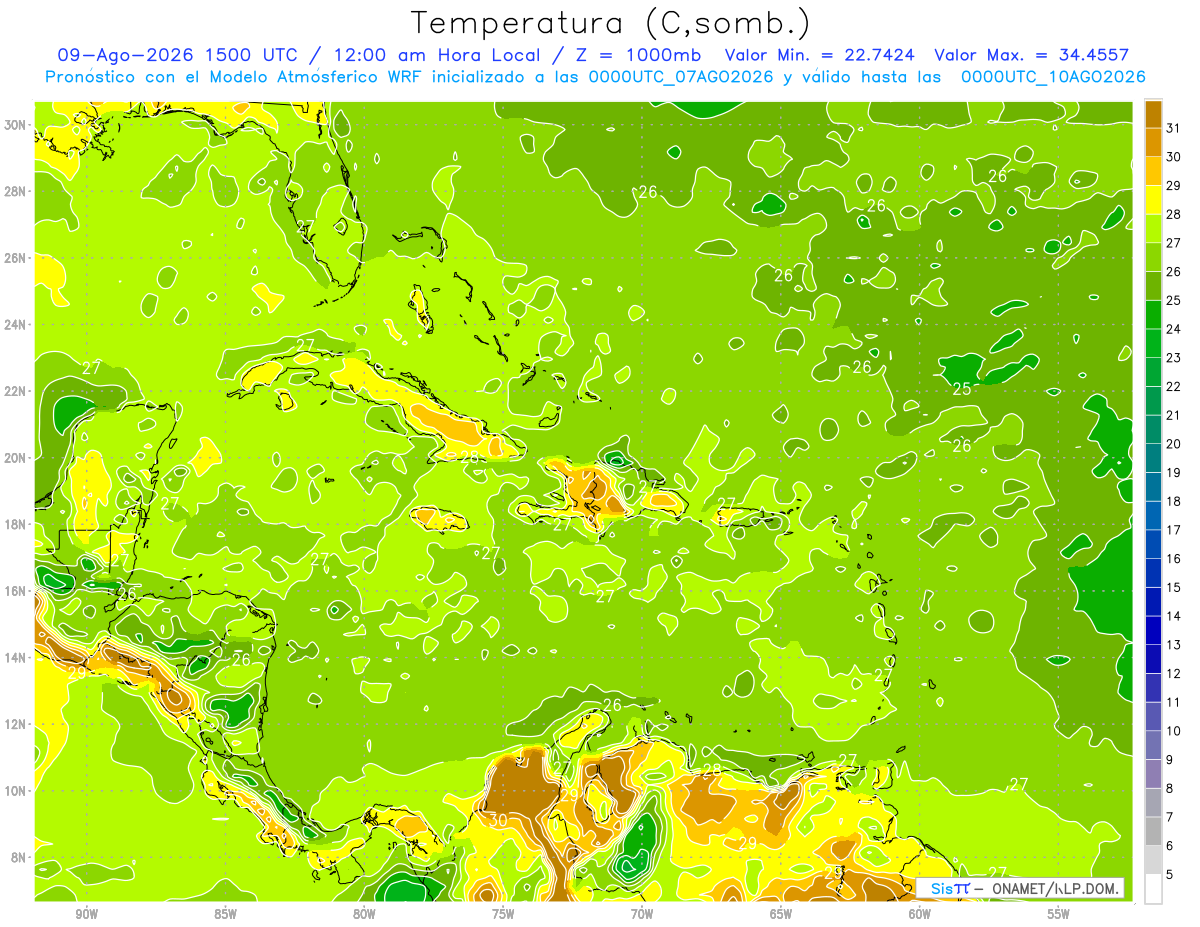Screen dimensions: 1200x927
Task: Select the dark blue swatch between 13 and 14
Action: [x=1153, y=630]
